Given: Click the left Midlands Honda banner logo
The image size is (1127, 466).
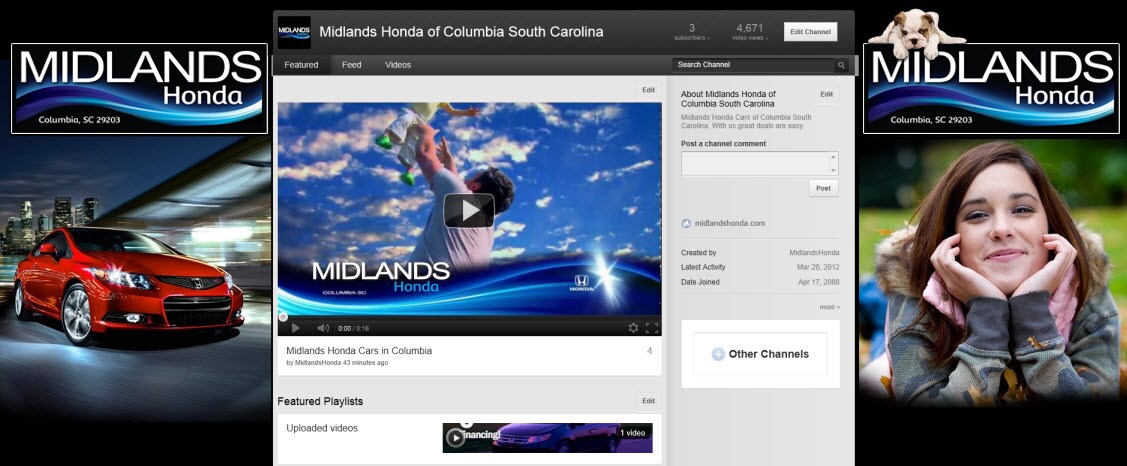Looking at the screenshot, I should point(139,88).
